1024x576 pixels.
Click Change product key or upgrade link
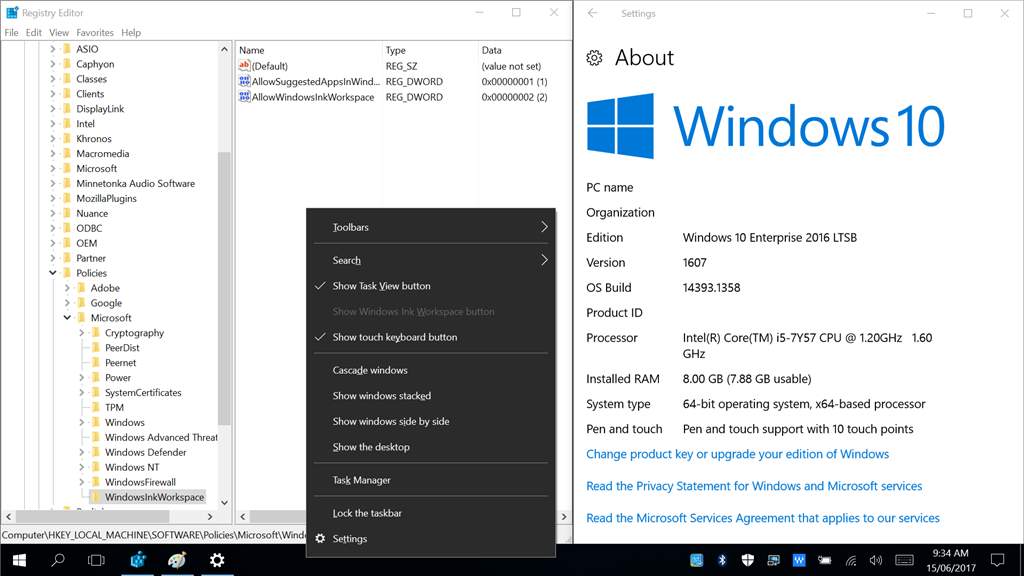pyautogui.click(x=737, y=454)
